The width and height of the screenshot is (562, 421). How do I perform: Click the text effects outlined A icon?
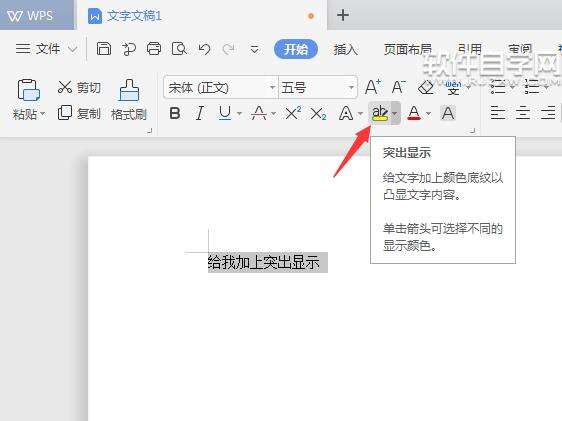pyautogui.click(x=346, y=113)
